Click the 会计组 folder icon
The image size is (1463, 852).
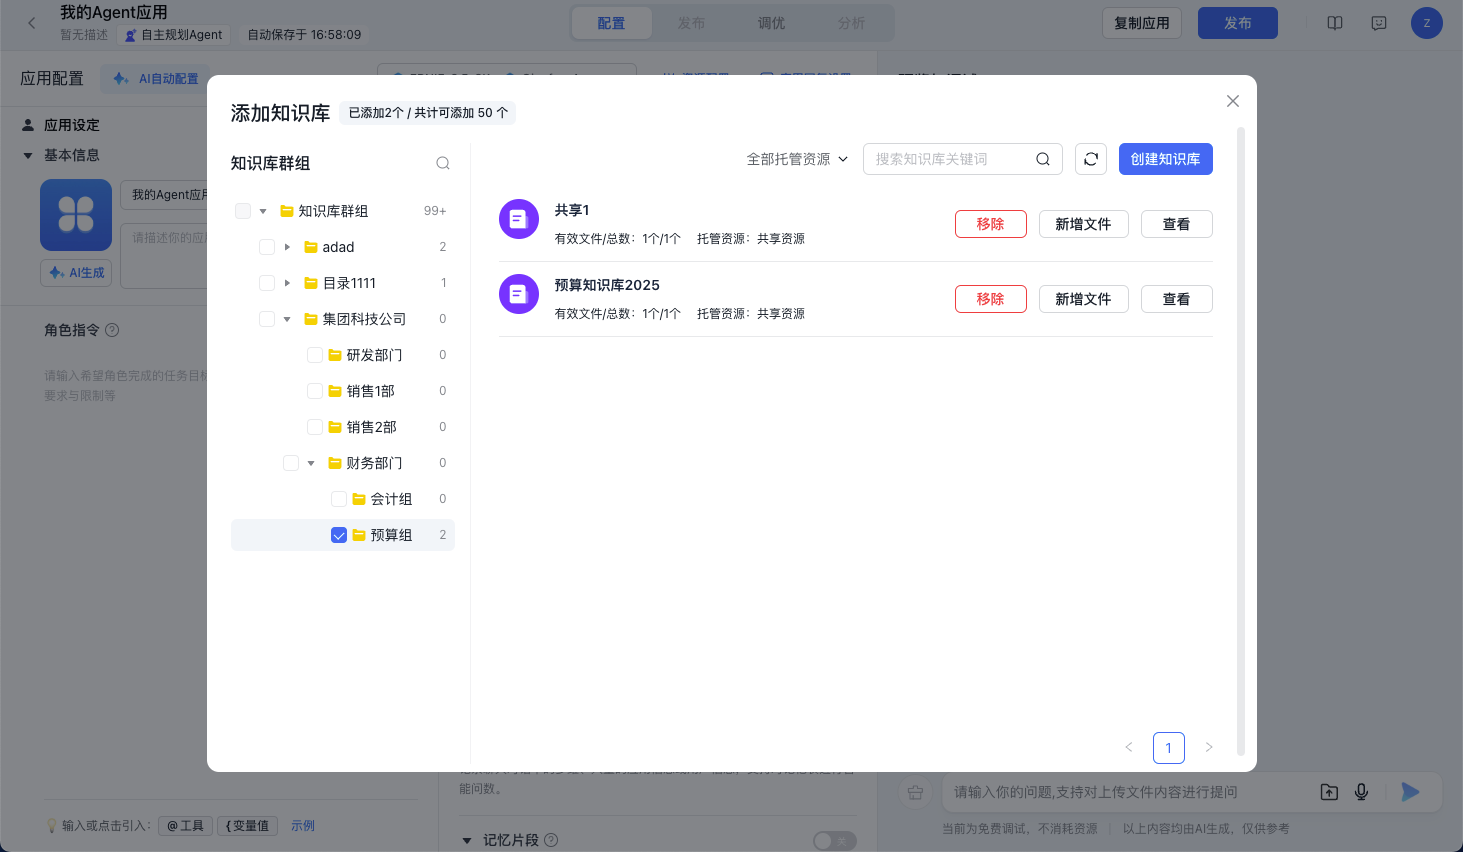pos(359,499)
